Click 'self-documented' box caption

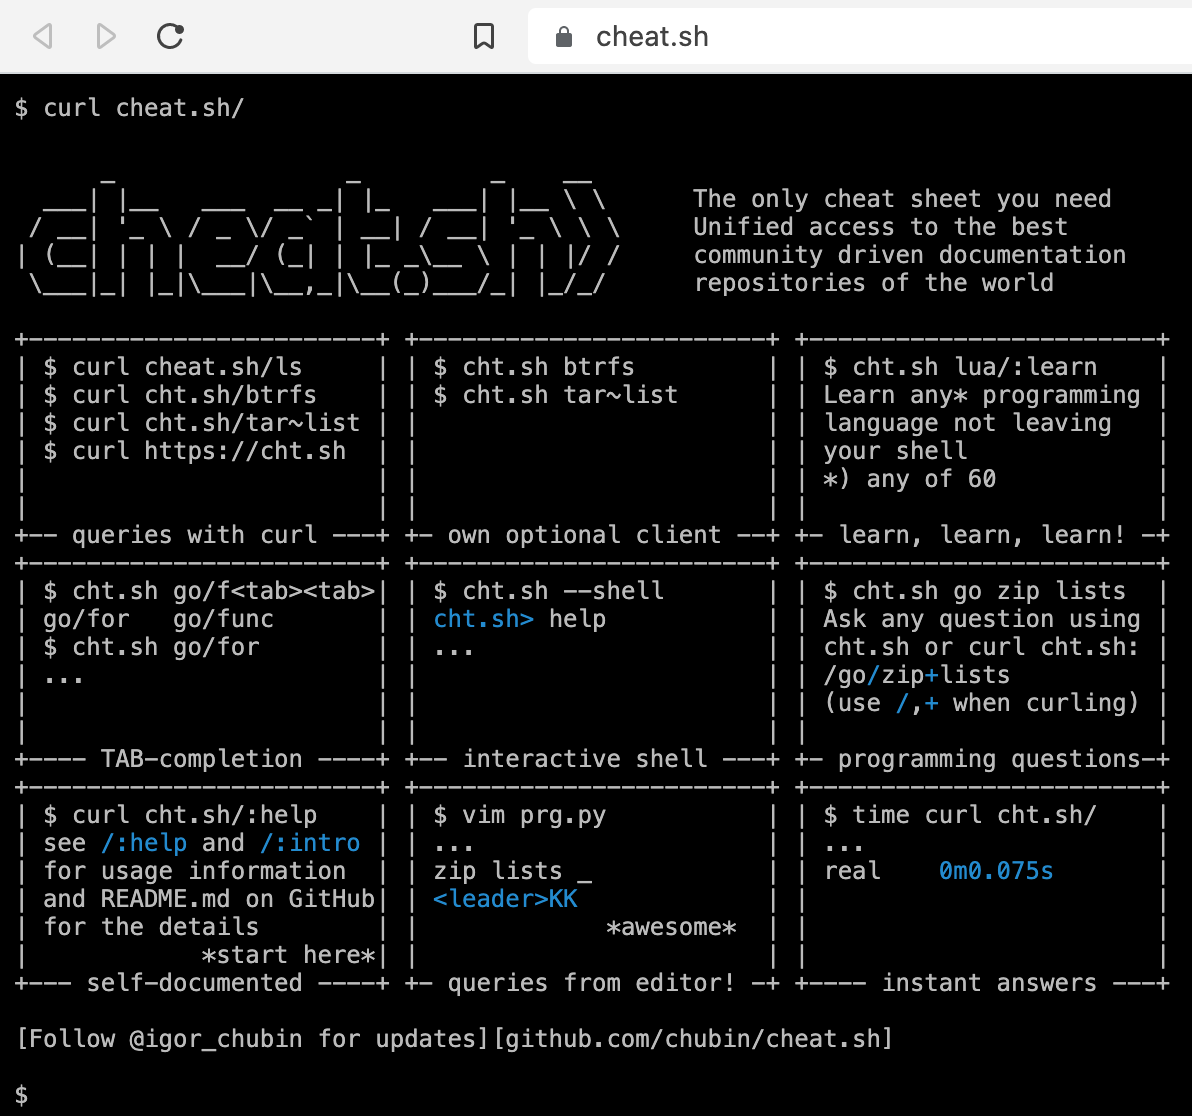[x=195, y=983]
